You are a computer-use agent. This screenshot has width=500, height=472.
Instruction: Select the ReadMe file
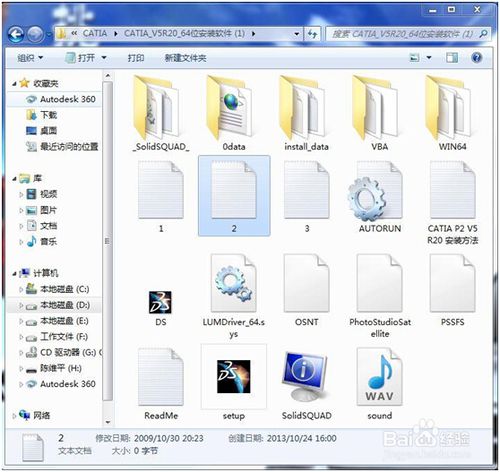[161, 383]
